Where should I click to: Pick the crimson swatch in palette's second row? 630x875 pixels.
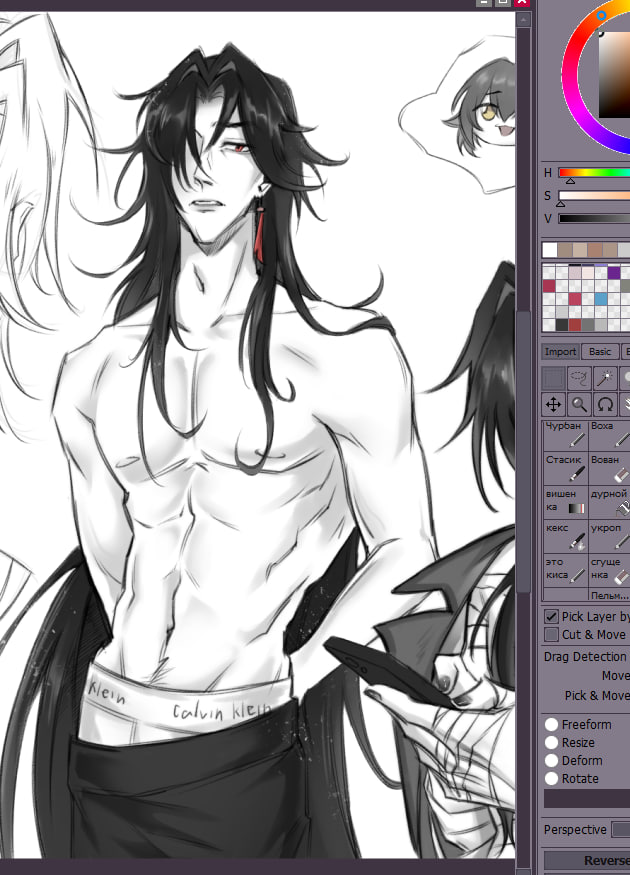549,286
